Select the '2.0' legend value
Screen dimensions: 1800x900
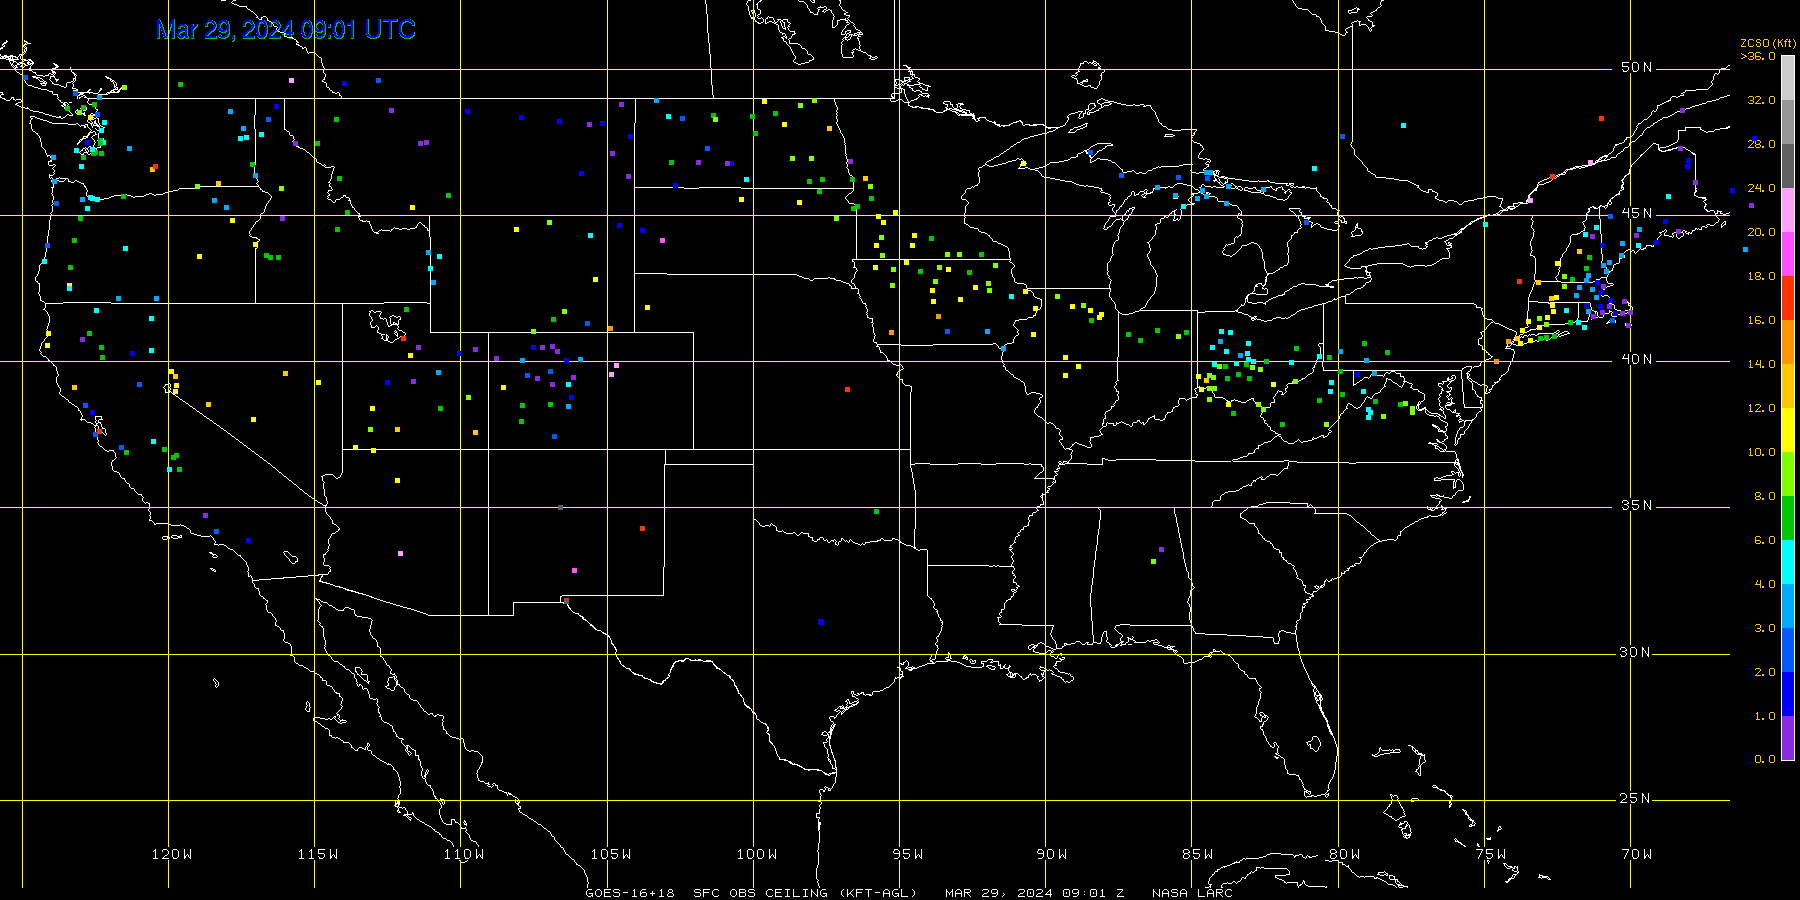(1765, 672)
